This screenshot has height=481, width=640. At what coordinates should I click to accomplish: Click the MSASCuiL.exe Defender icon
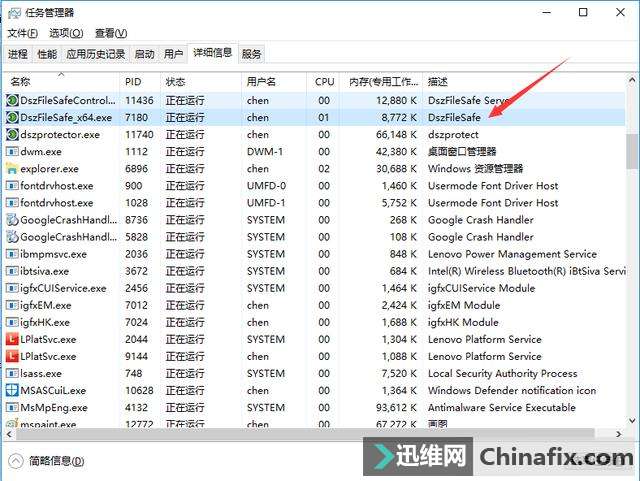tap(12, 390)
